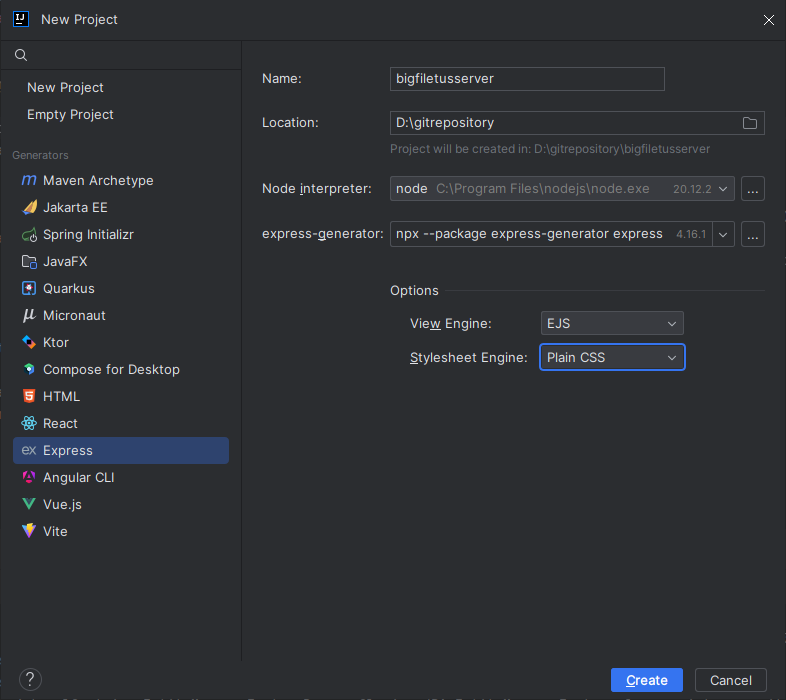Click the Vite label in Generators
Screen dimensions: 786x700
[x=55, y=532]
